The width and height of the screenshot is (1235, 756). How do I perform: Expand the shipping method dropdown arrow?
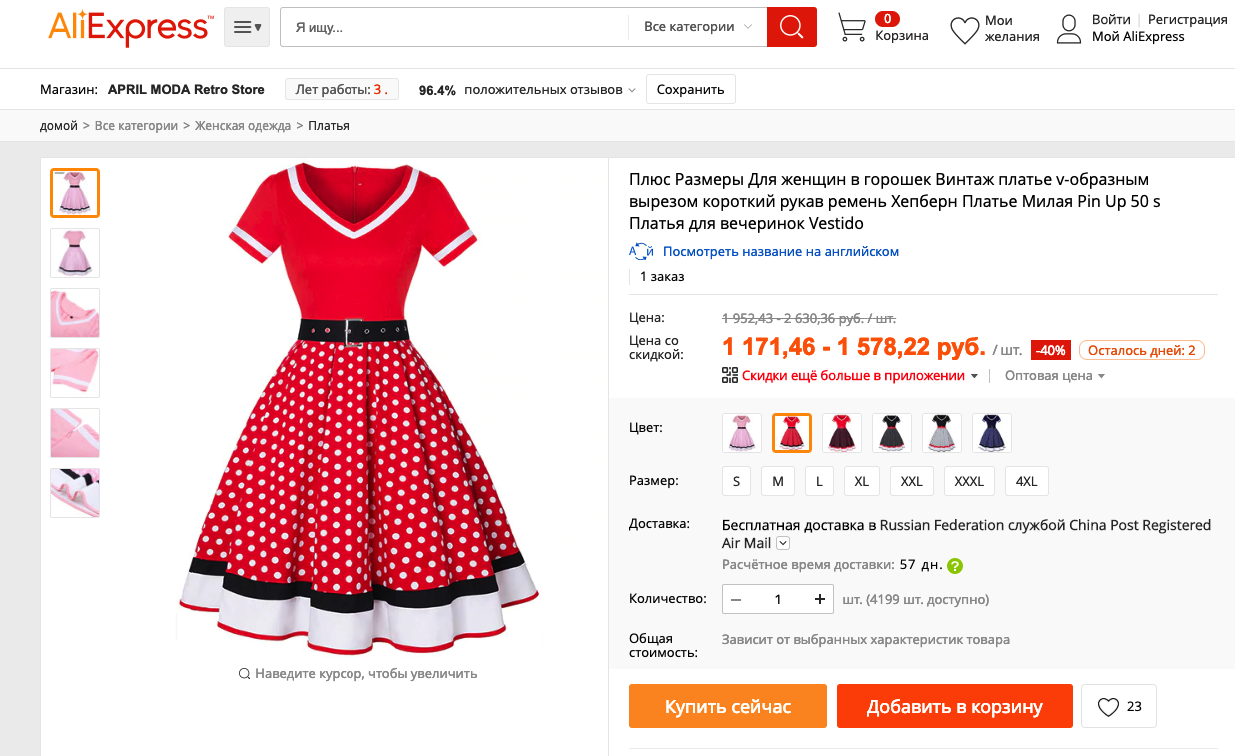click(x=783, y=543)
